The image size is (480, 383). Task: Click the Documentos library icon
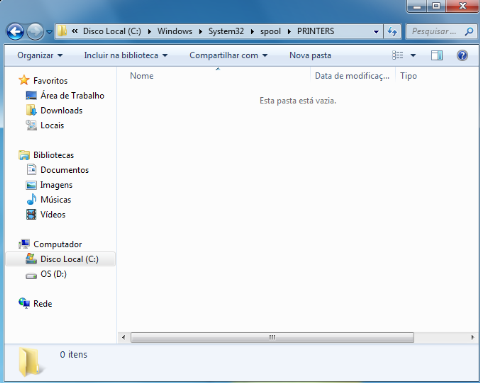click(31, 170)
